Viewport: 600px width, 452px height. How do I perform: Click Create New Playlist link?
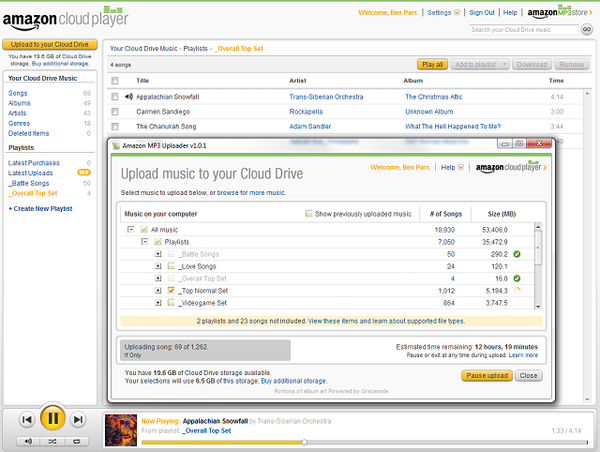(x=40, y=209)
